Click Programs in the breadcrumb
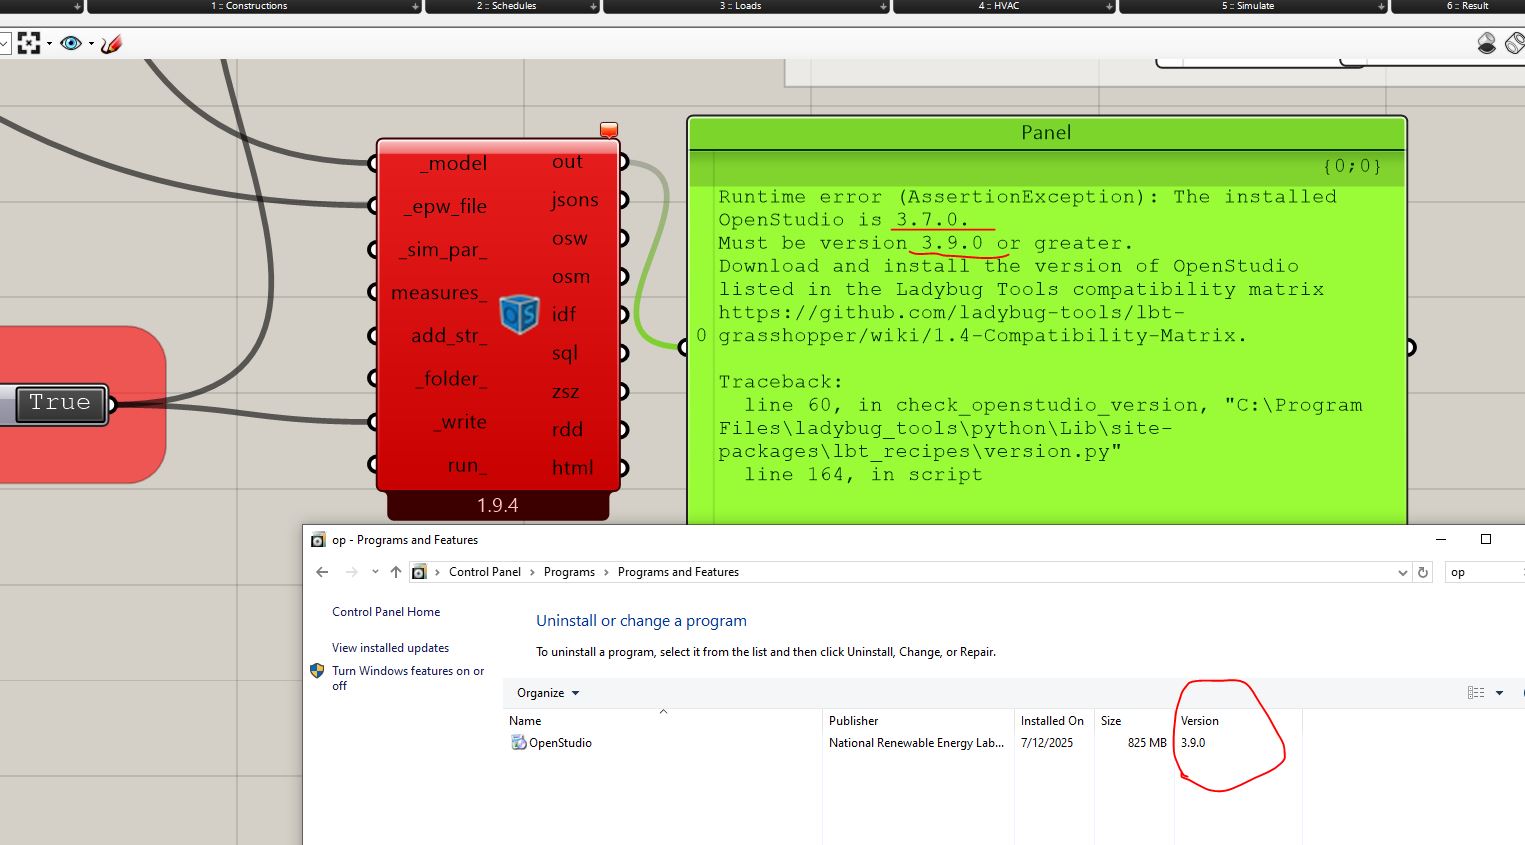Screen dimensions: 1525x845 pyautogui.click(x=569, y=572)
